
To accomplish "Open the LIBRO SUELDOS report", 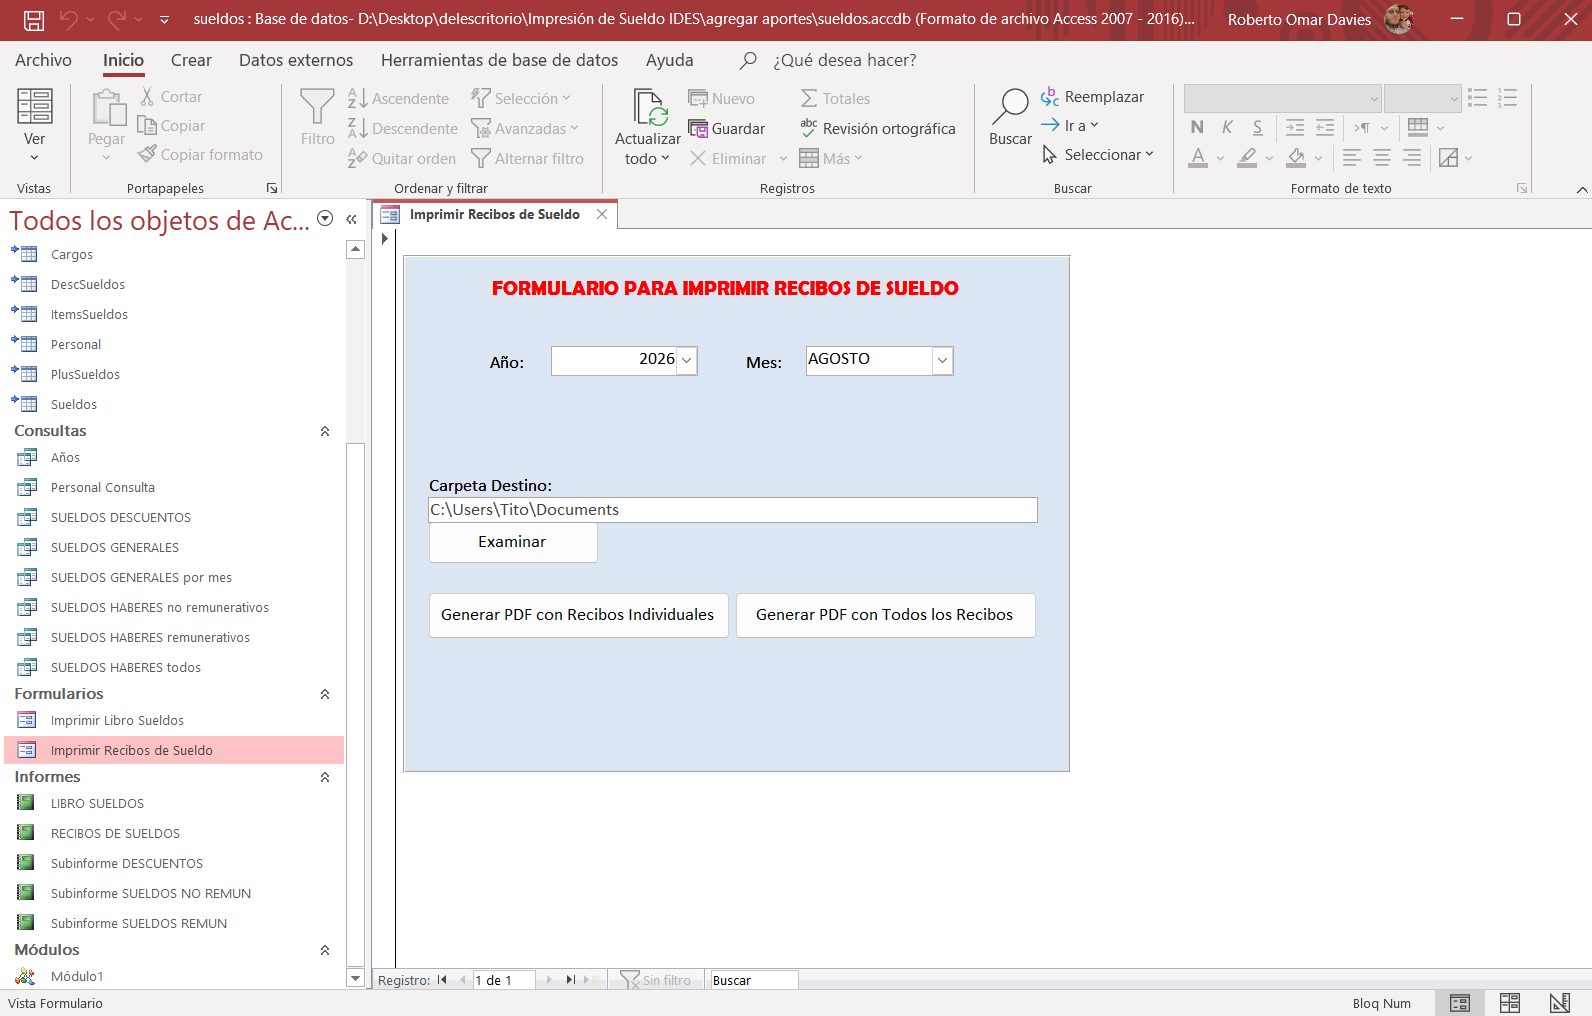I will click(97, 804).
